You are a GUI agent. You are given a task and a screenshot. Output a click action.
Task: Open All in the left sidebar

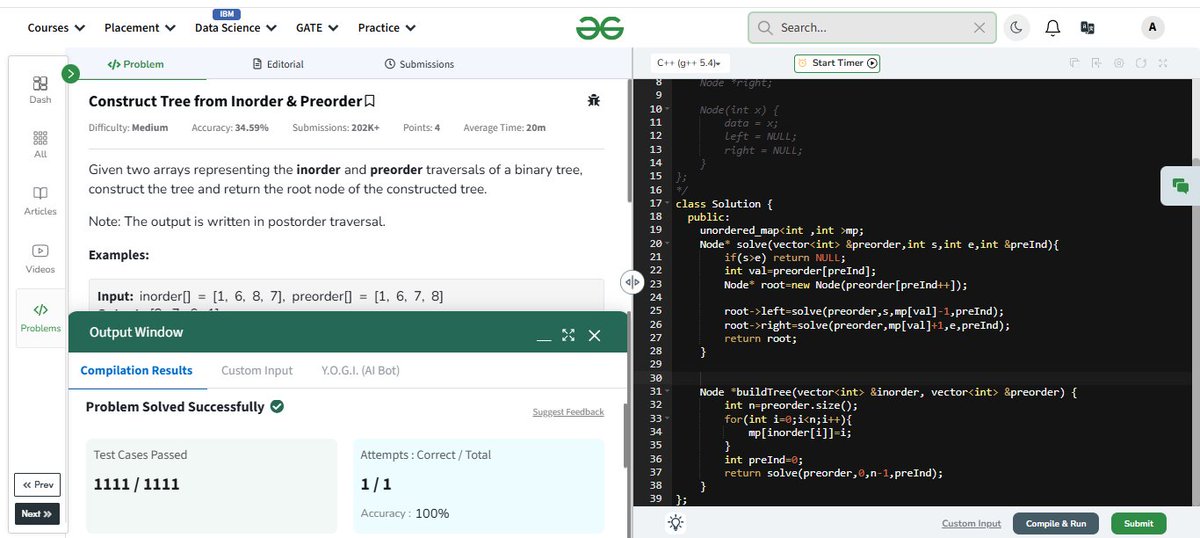click(x=40, y=144)
